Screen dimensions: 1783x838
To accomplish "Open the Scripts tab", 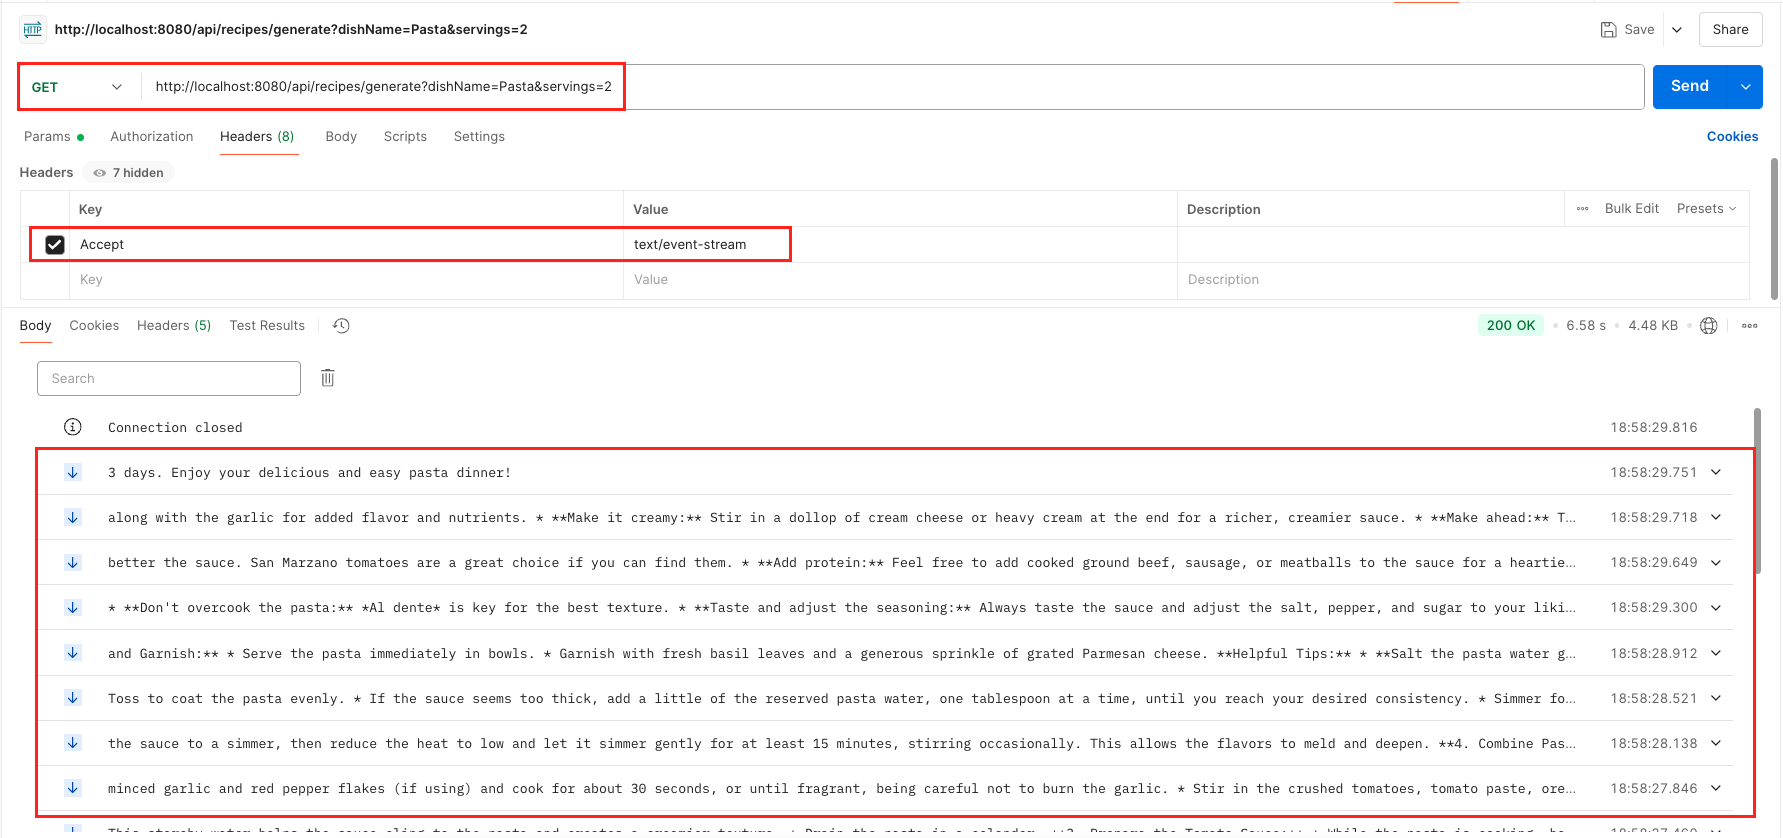I will [x=405, y=136].
